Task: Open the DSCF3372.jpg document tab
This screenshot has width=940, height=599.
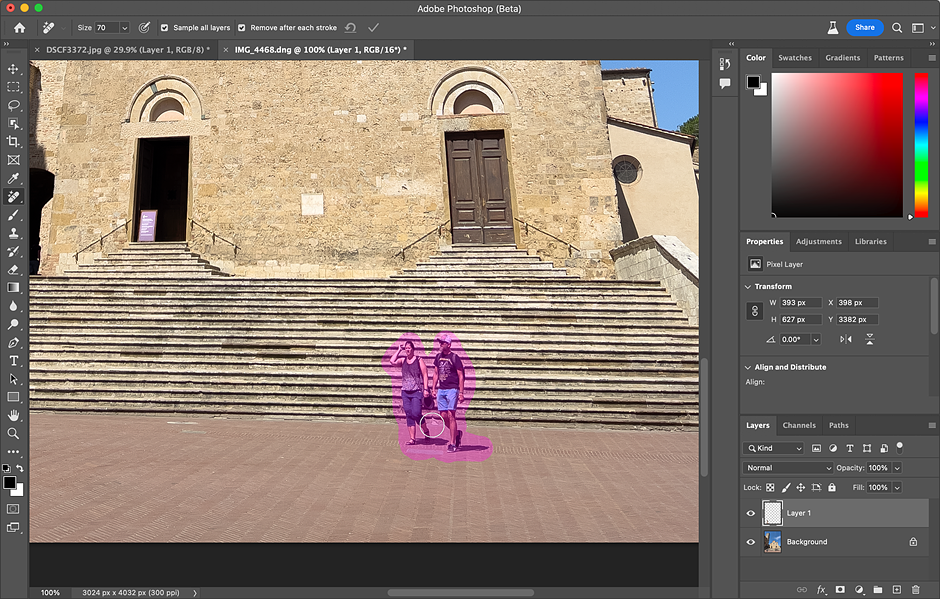Action: click(x=127, y=49)
